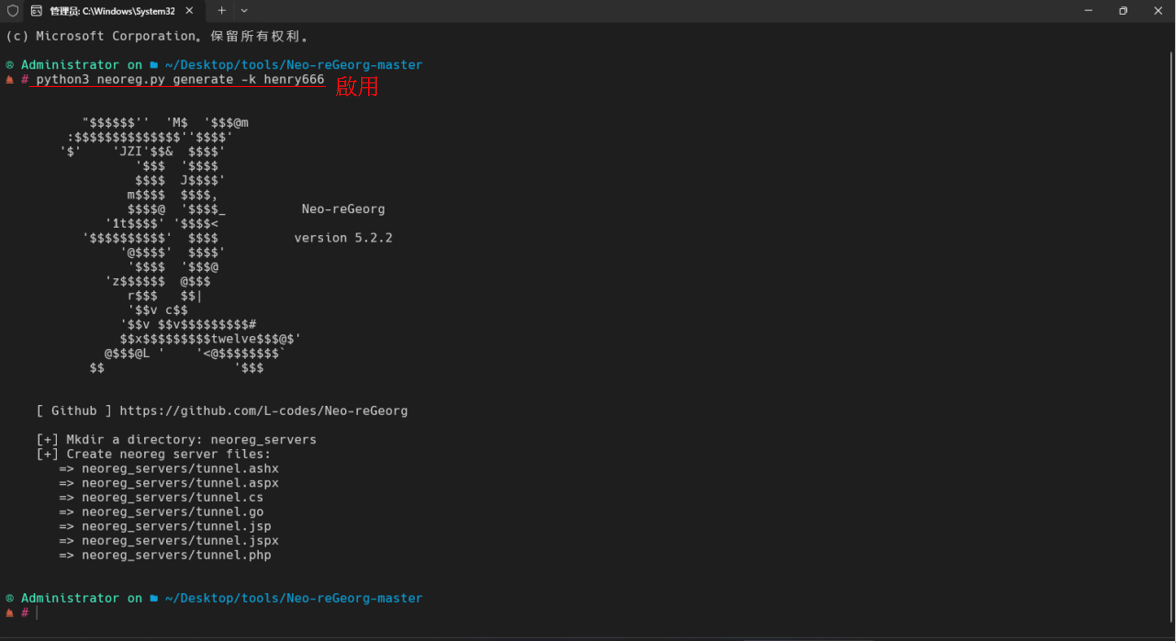The width and height of the screenshot is (1176, 643).
Task: Click the folder icon in the bottom prompt path
Action: (154, 599)
